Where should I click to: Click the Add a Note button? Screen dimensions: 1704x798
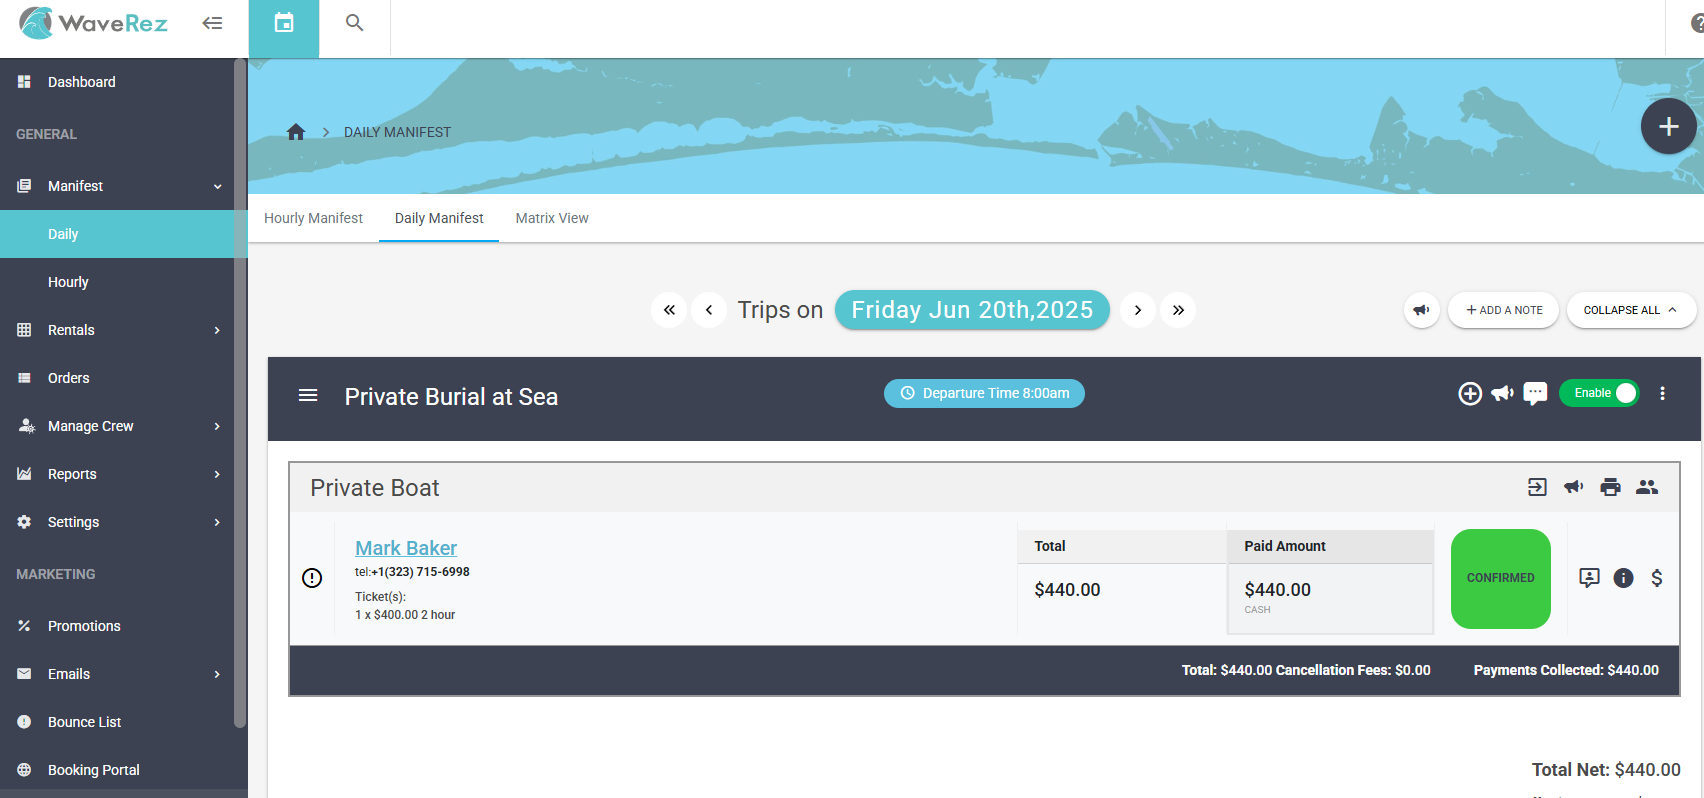(1505, 310)
